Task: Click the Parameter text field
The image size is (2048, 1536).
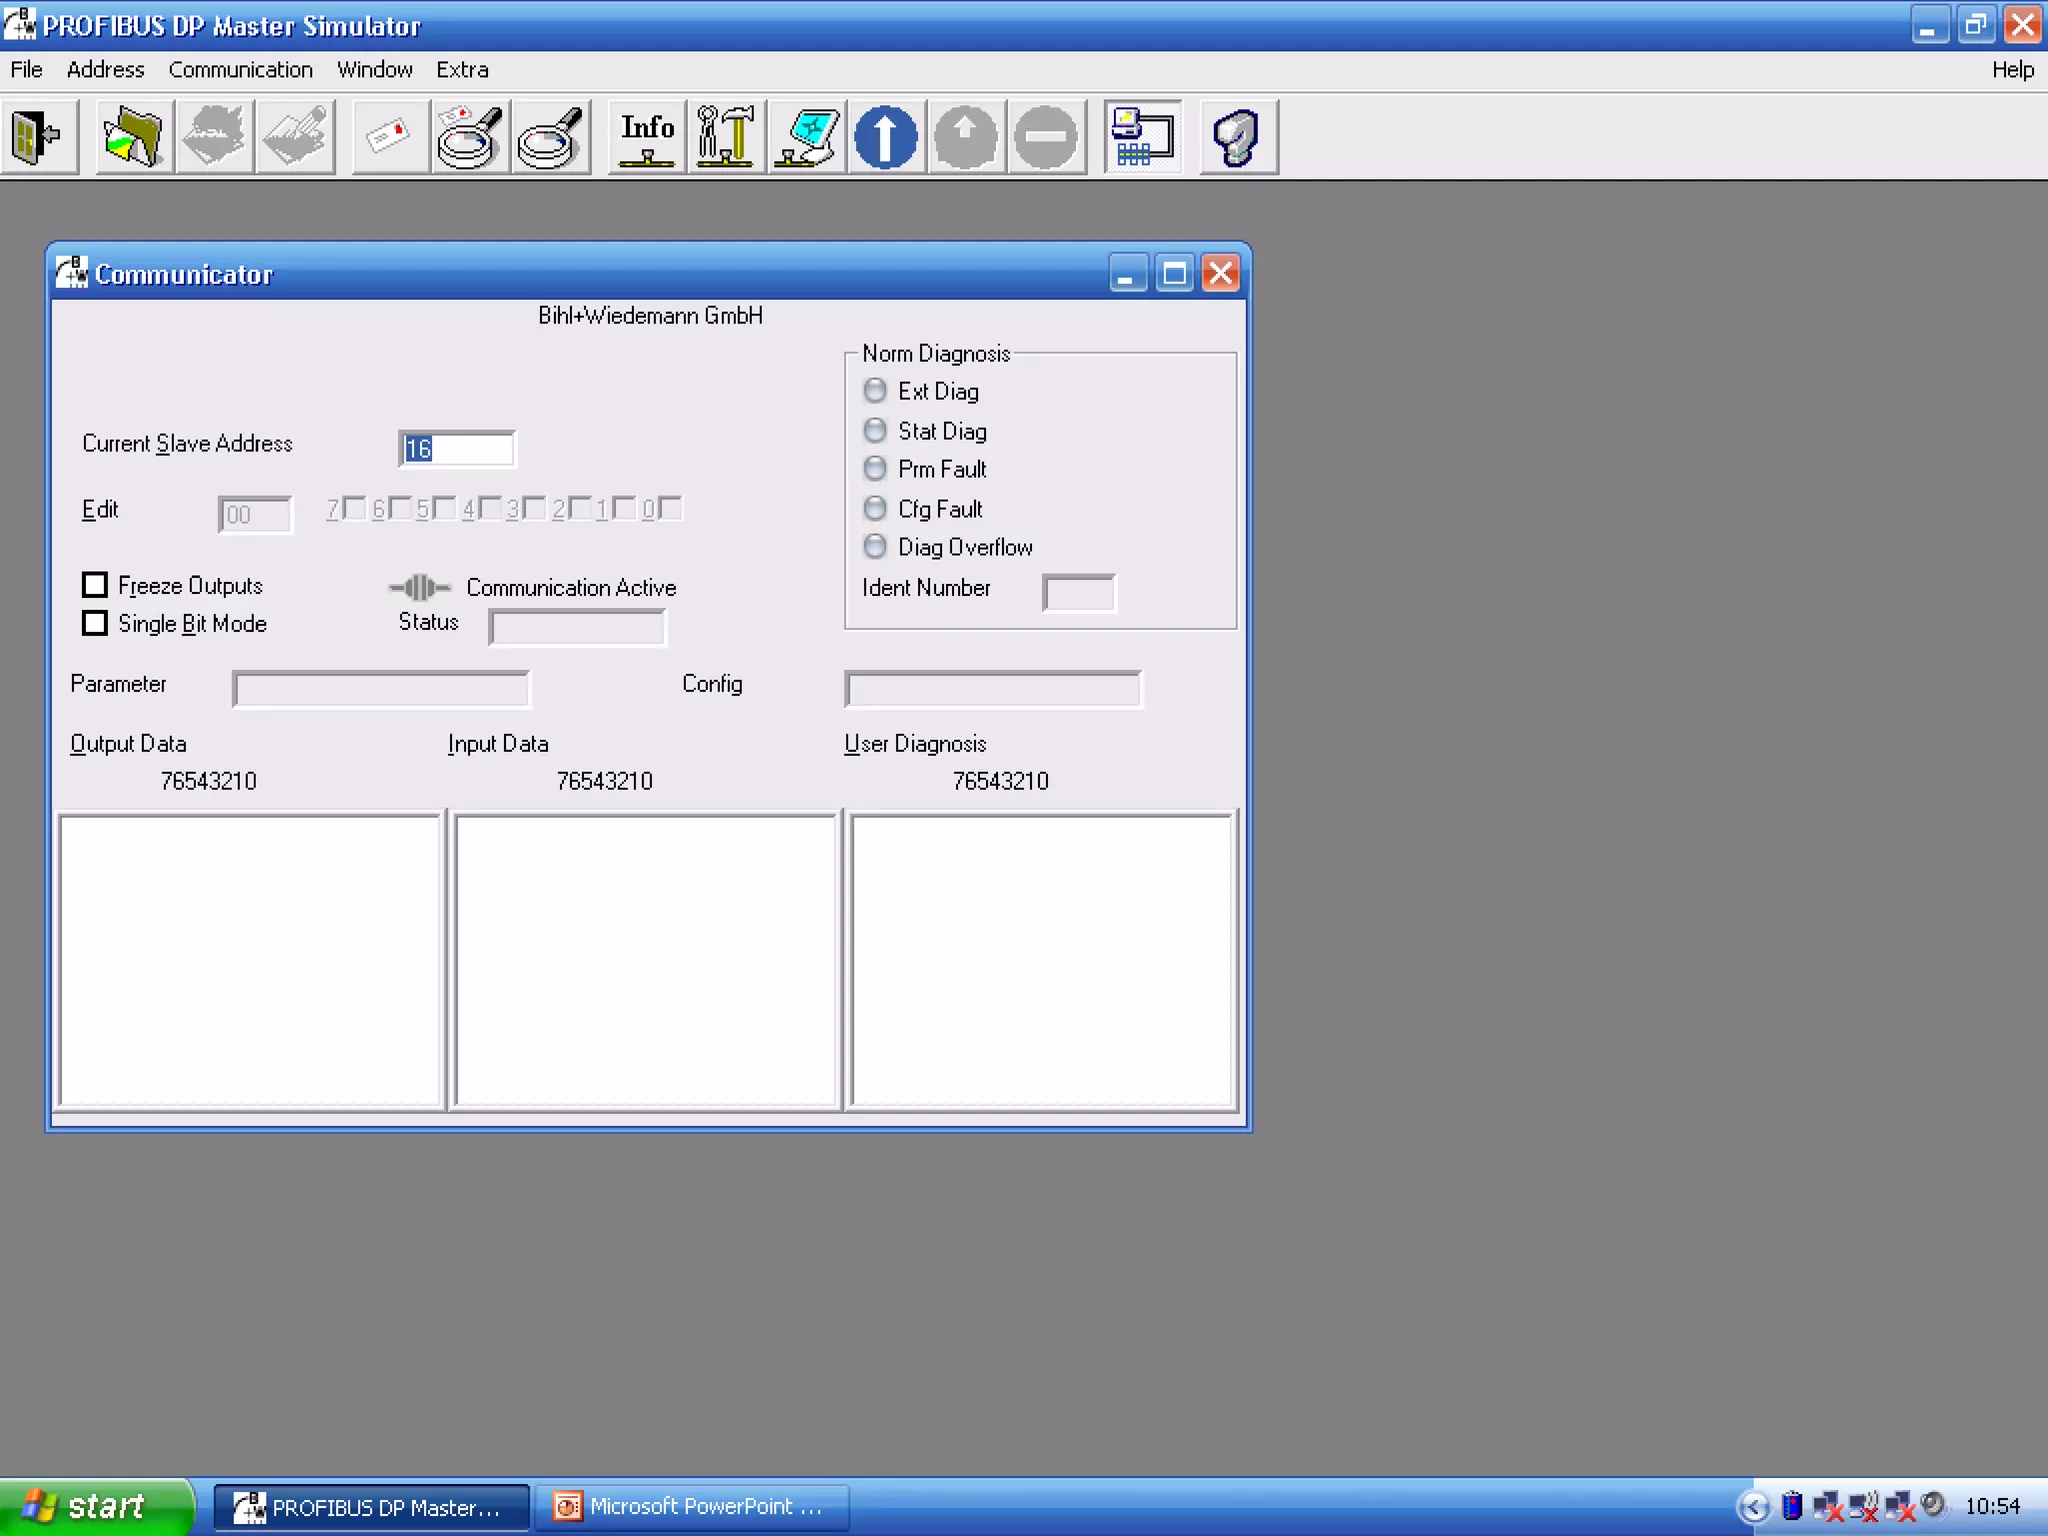Action: pyautogui.click(x=380, y=689)
